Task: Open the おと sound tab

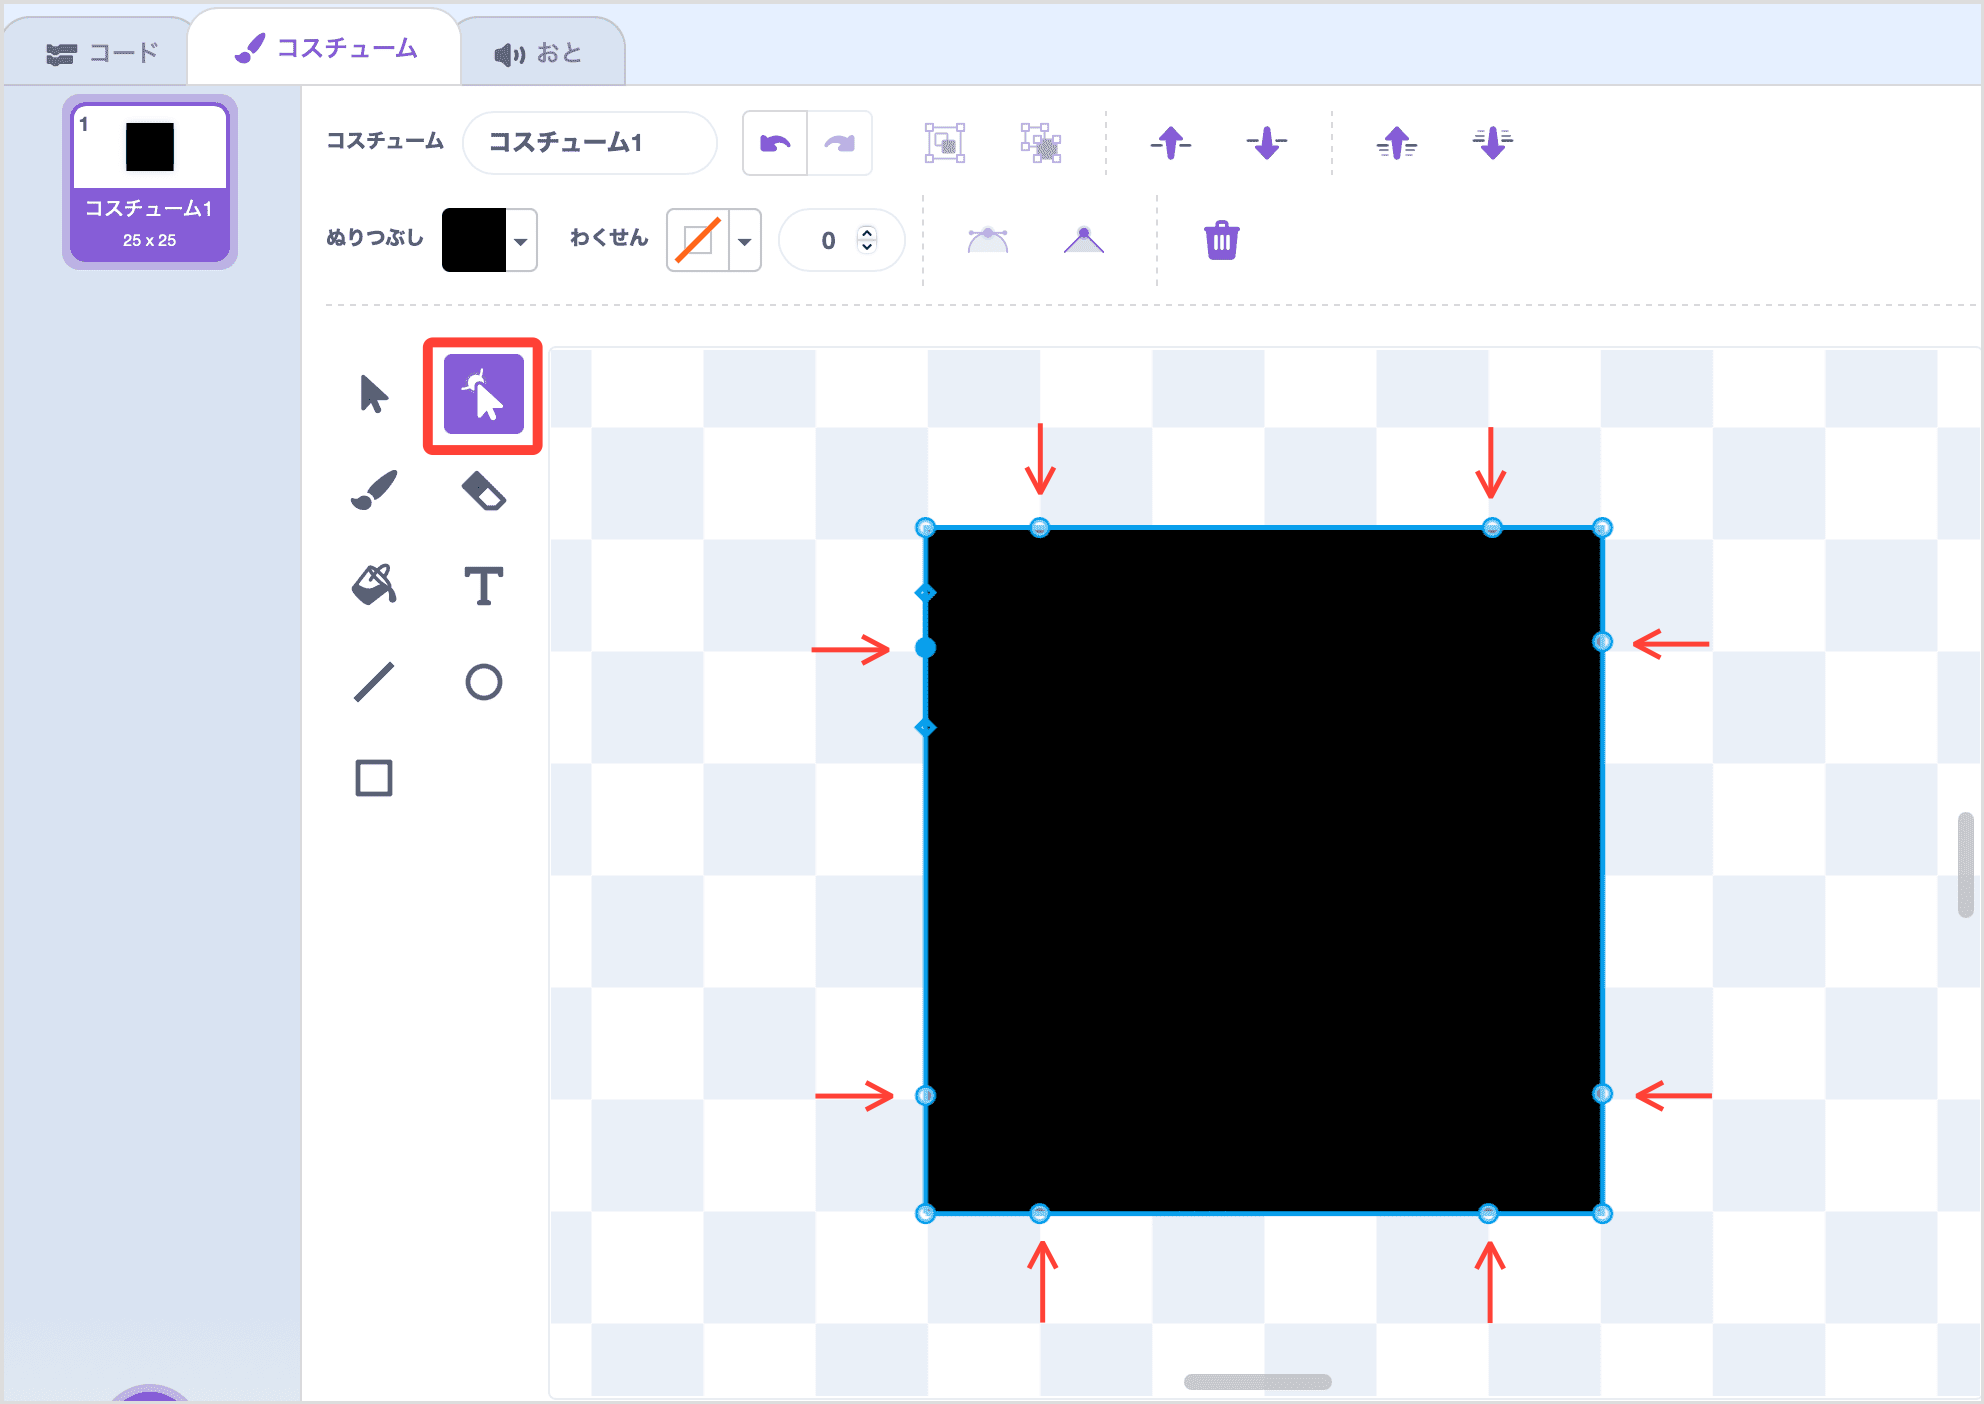Action: tap(540, 53)
